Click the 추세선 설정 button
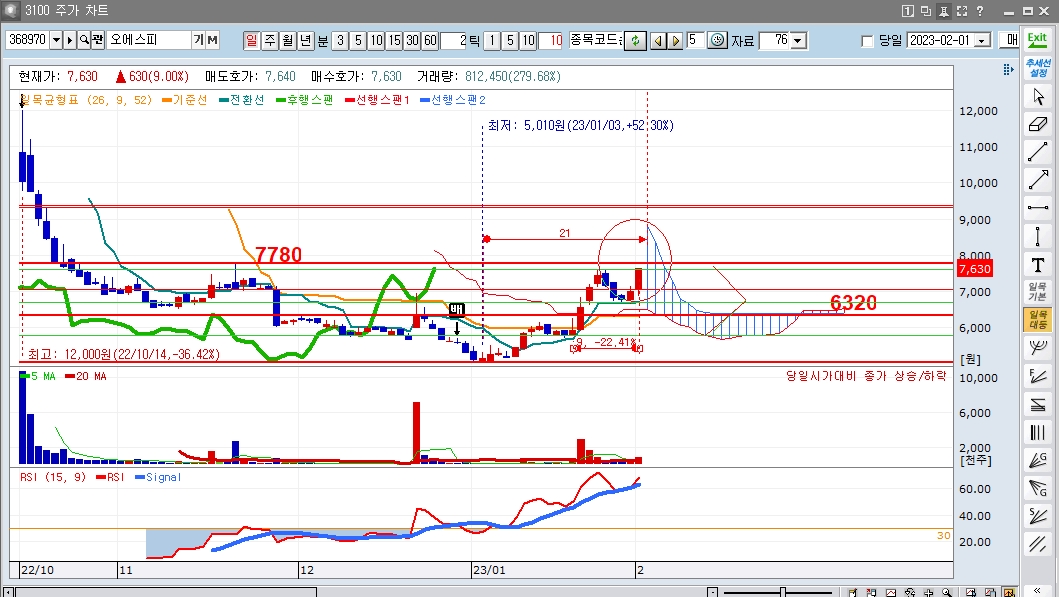Screen dimensions: 1059x597 point(1038,68)
